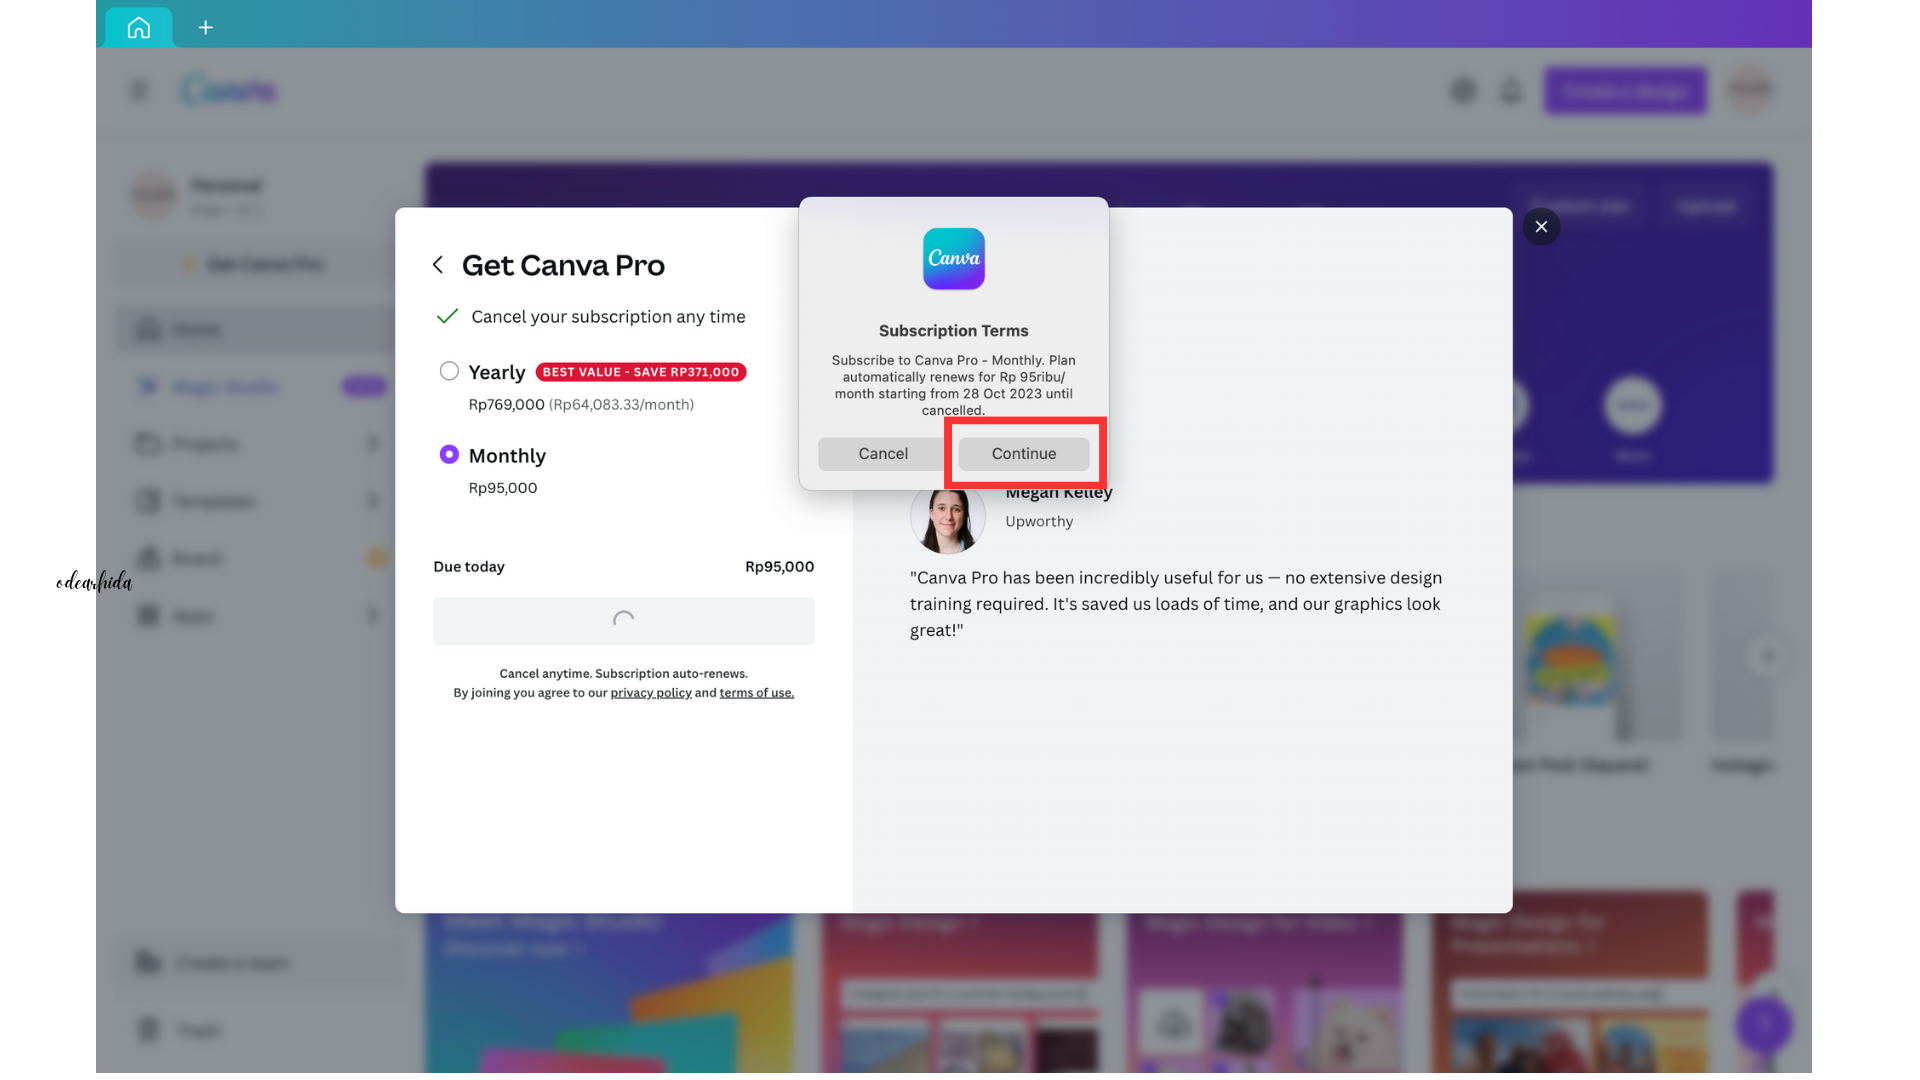Close the Canva Pro upgrade modal
The image size is (1920, 1080).
[x=1541, y=227]
